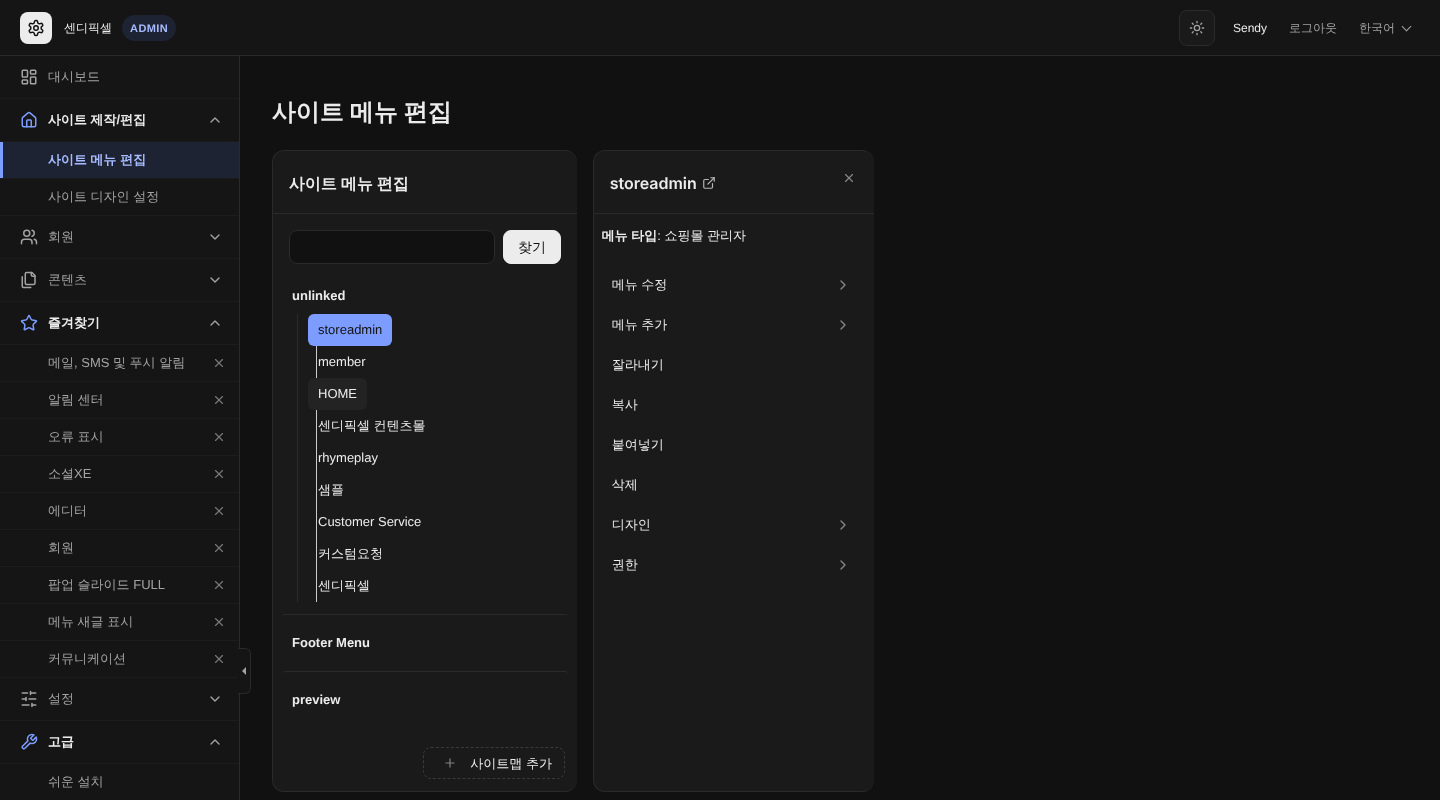Click the 사이트맵 추가 button

pyautogui.click(x=494, y=763)
